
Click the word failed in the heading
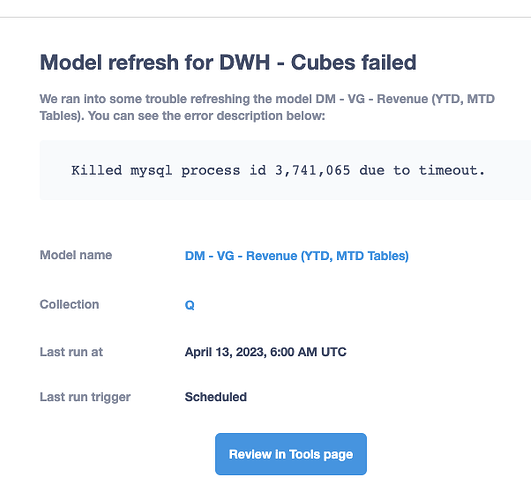[389, 62]
